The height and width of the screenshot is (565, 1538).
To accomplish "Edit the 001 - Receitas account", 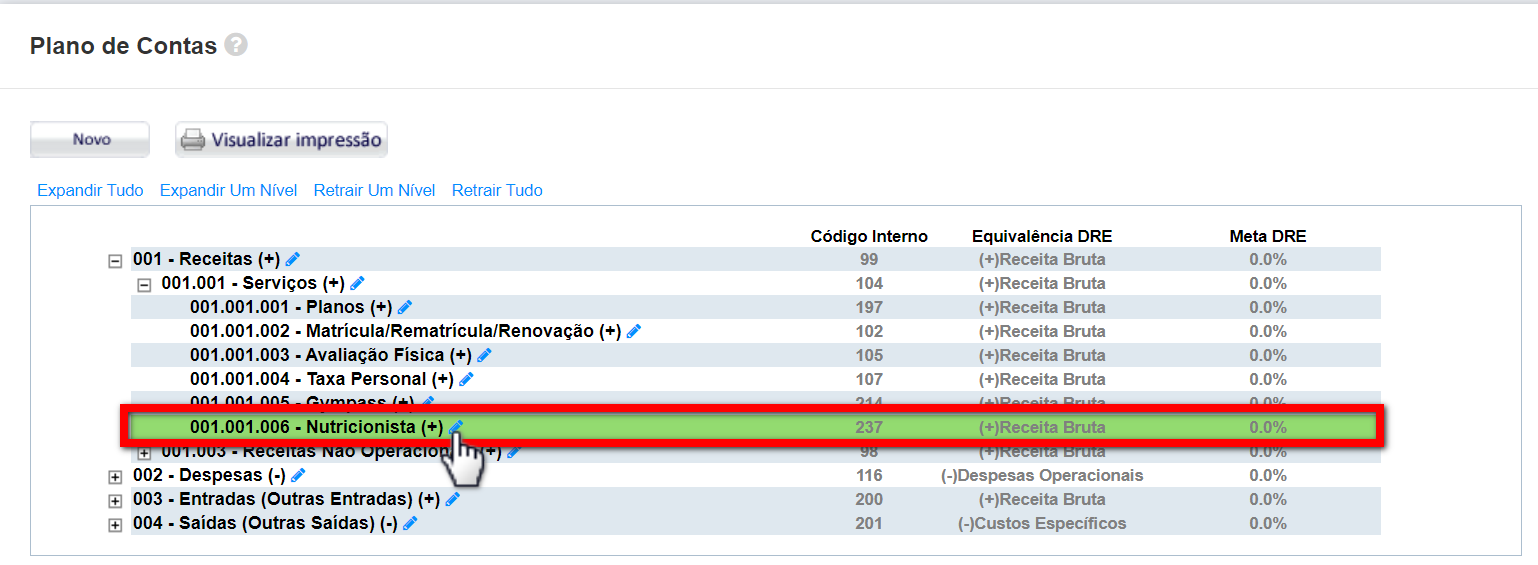I will pos(293,260).
